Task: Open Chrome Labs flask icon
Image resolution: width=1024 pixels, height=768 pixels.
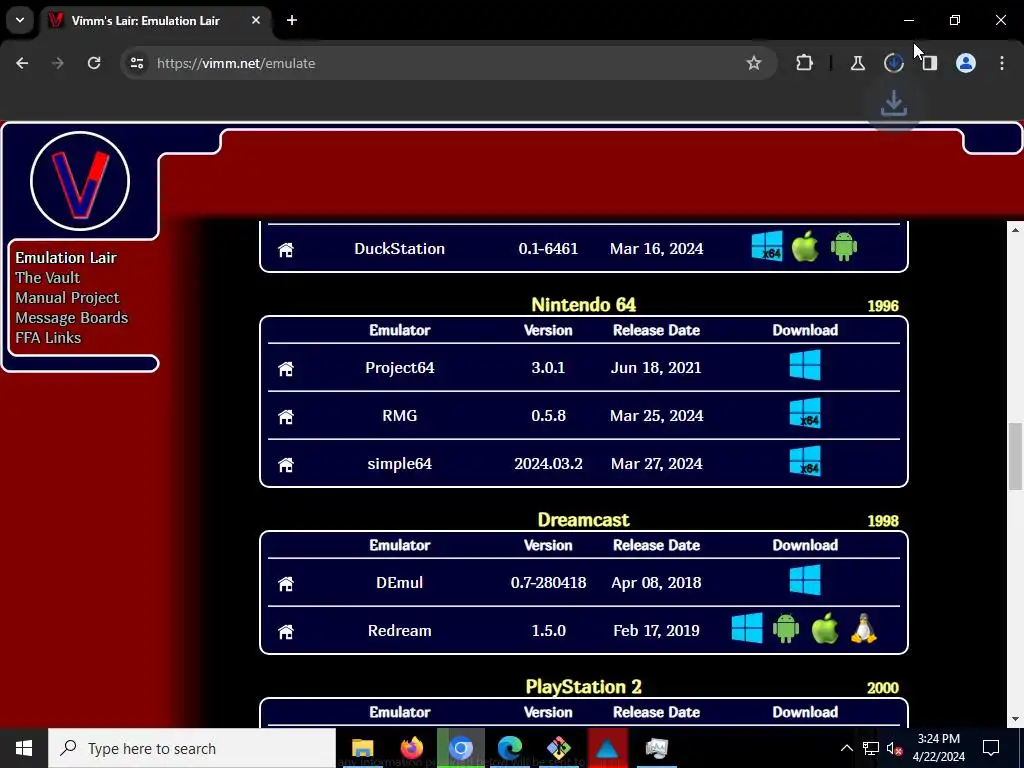Action: [x=857, y=63]
